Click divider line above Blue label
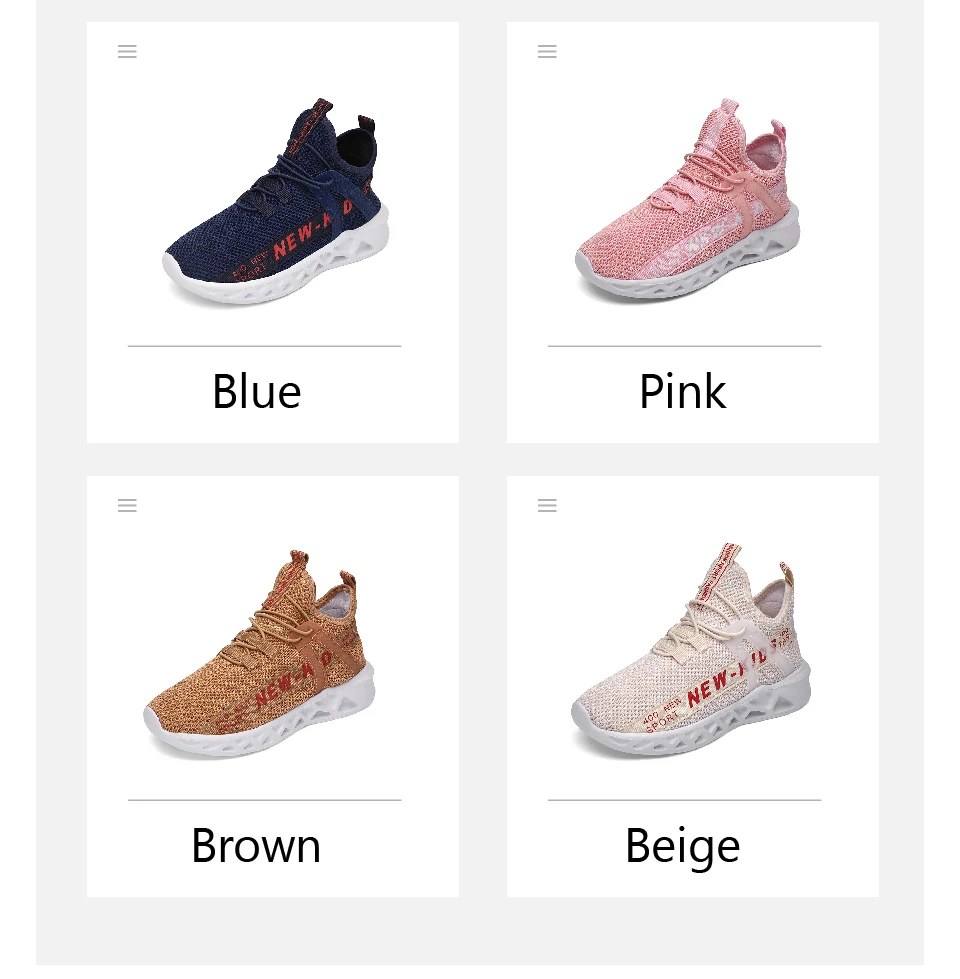960x979 pixels. tap(265, 346)
